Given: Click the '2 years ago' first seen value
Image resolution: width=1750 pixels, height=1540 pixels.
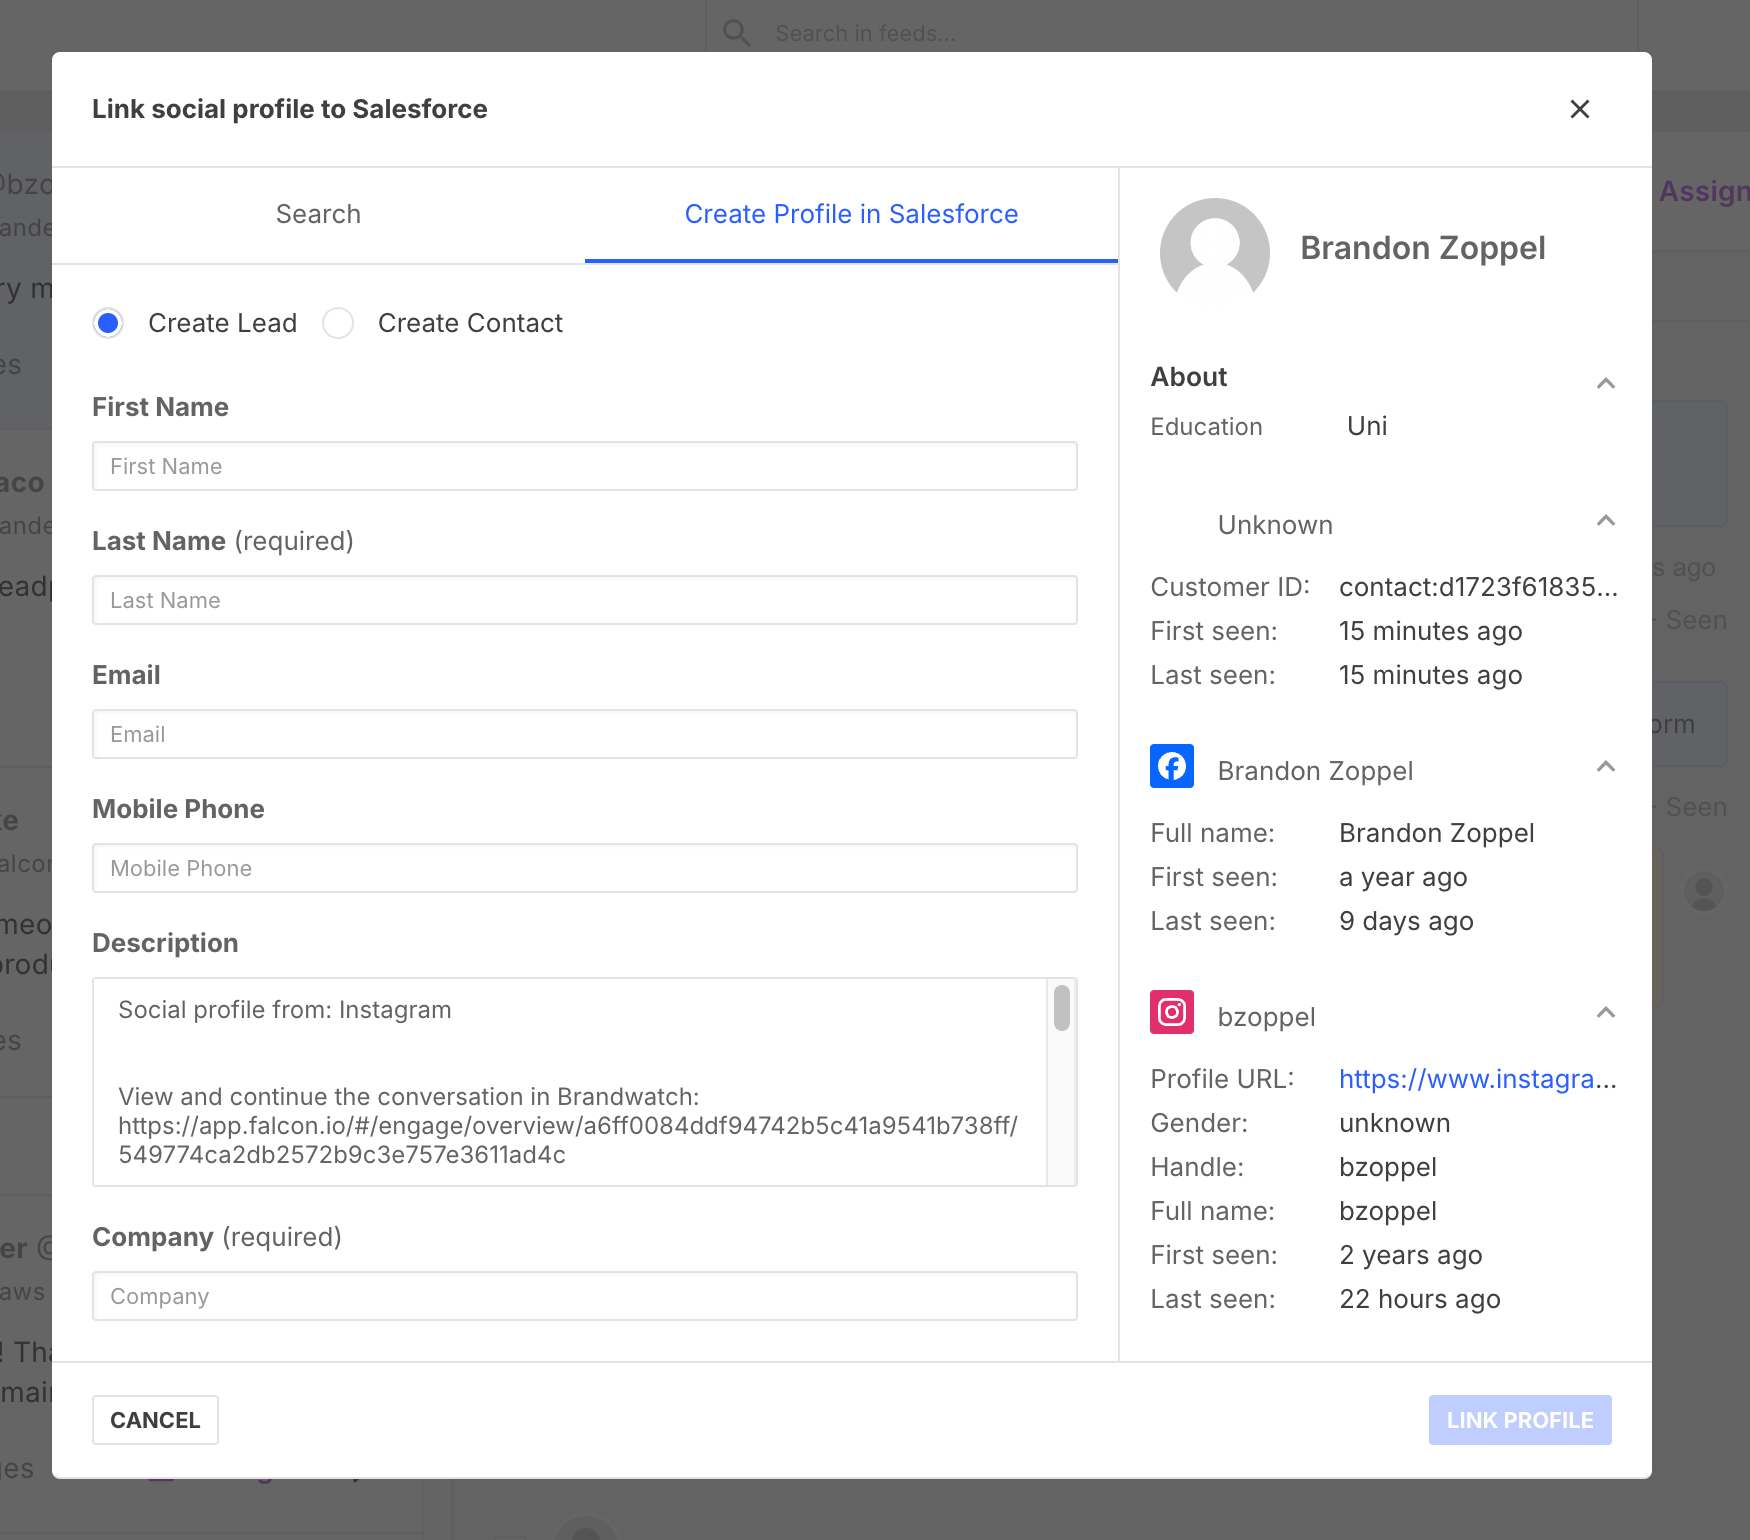Looking at the screenshot, I should coord(1411,1255).
